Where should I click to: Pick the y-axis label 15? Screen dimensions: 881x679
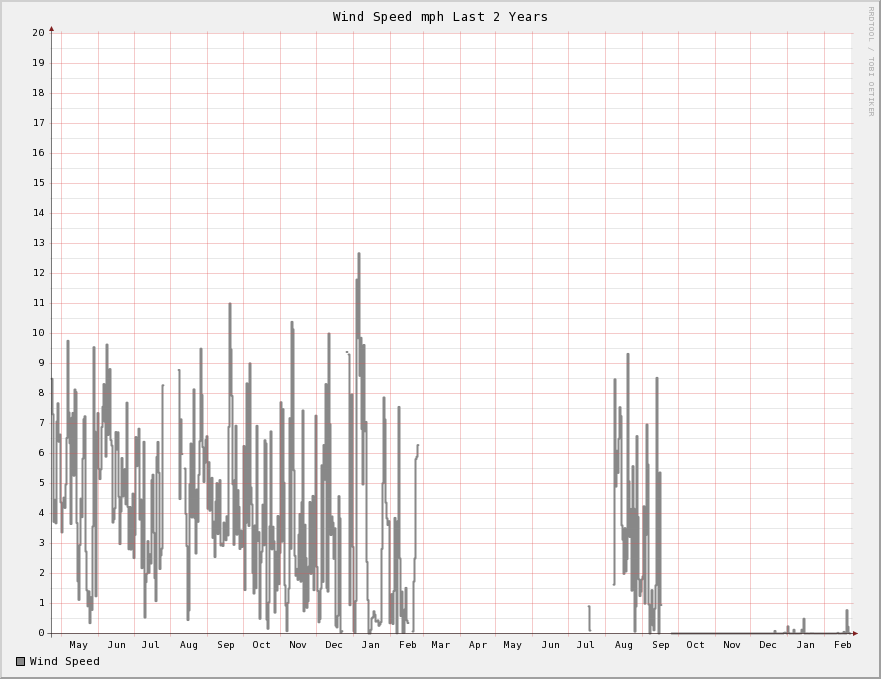pos(38,183)
